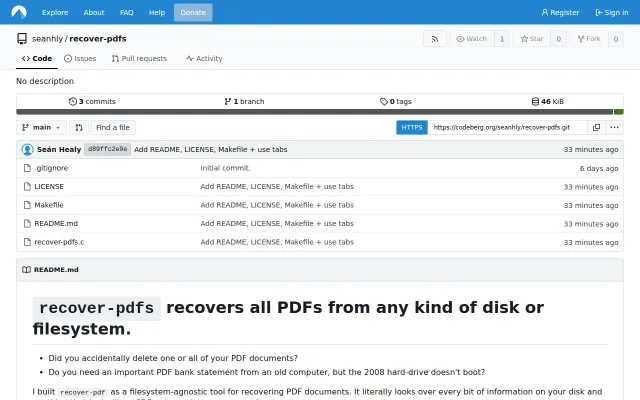Open the Issues tab
Image resolution: width=640 pixels, height=400 pixels.
pos(80,58)
